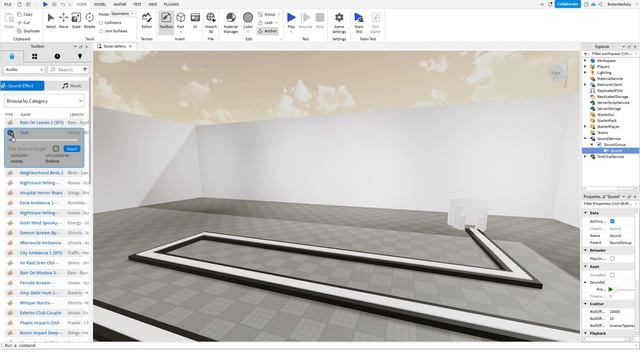Collapse the Data section in Properties
This screenshot has height=360, width=640.
585,213
